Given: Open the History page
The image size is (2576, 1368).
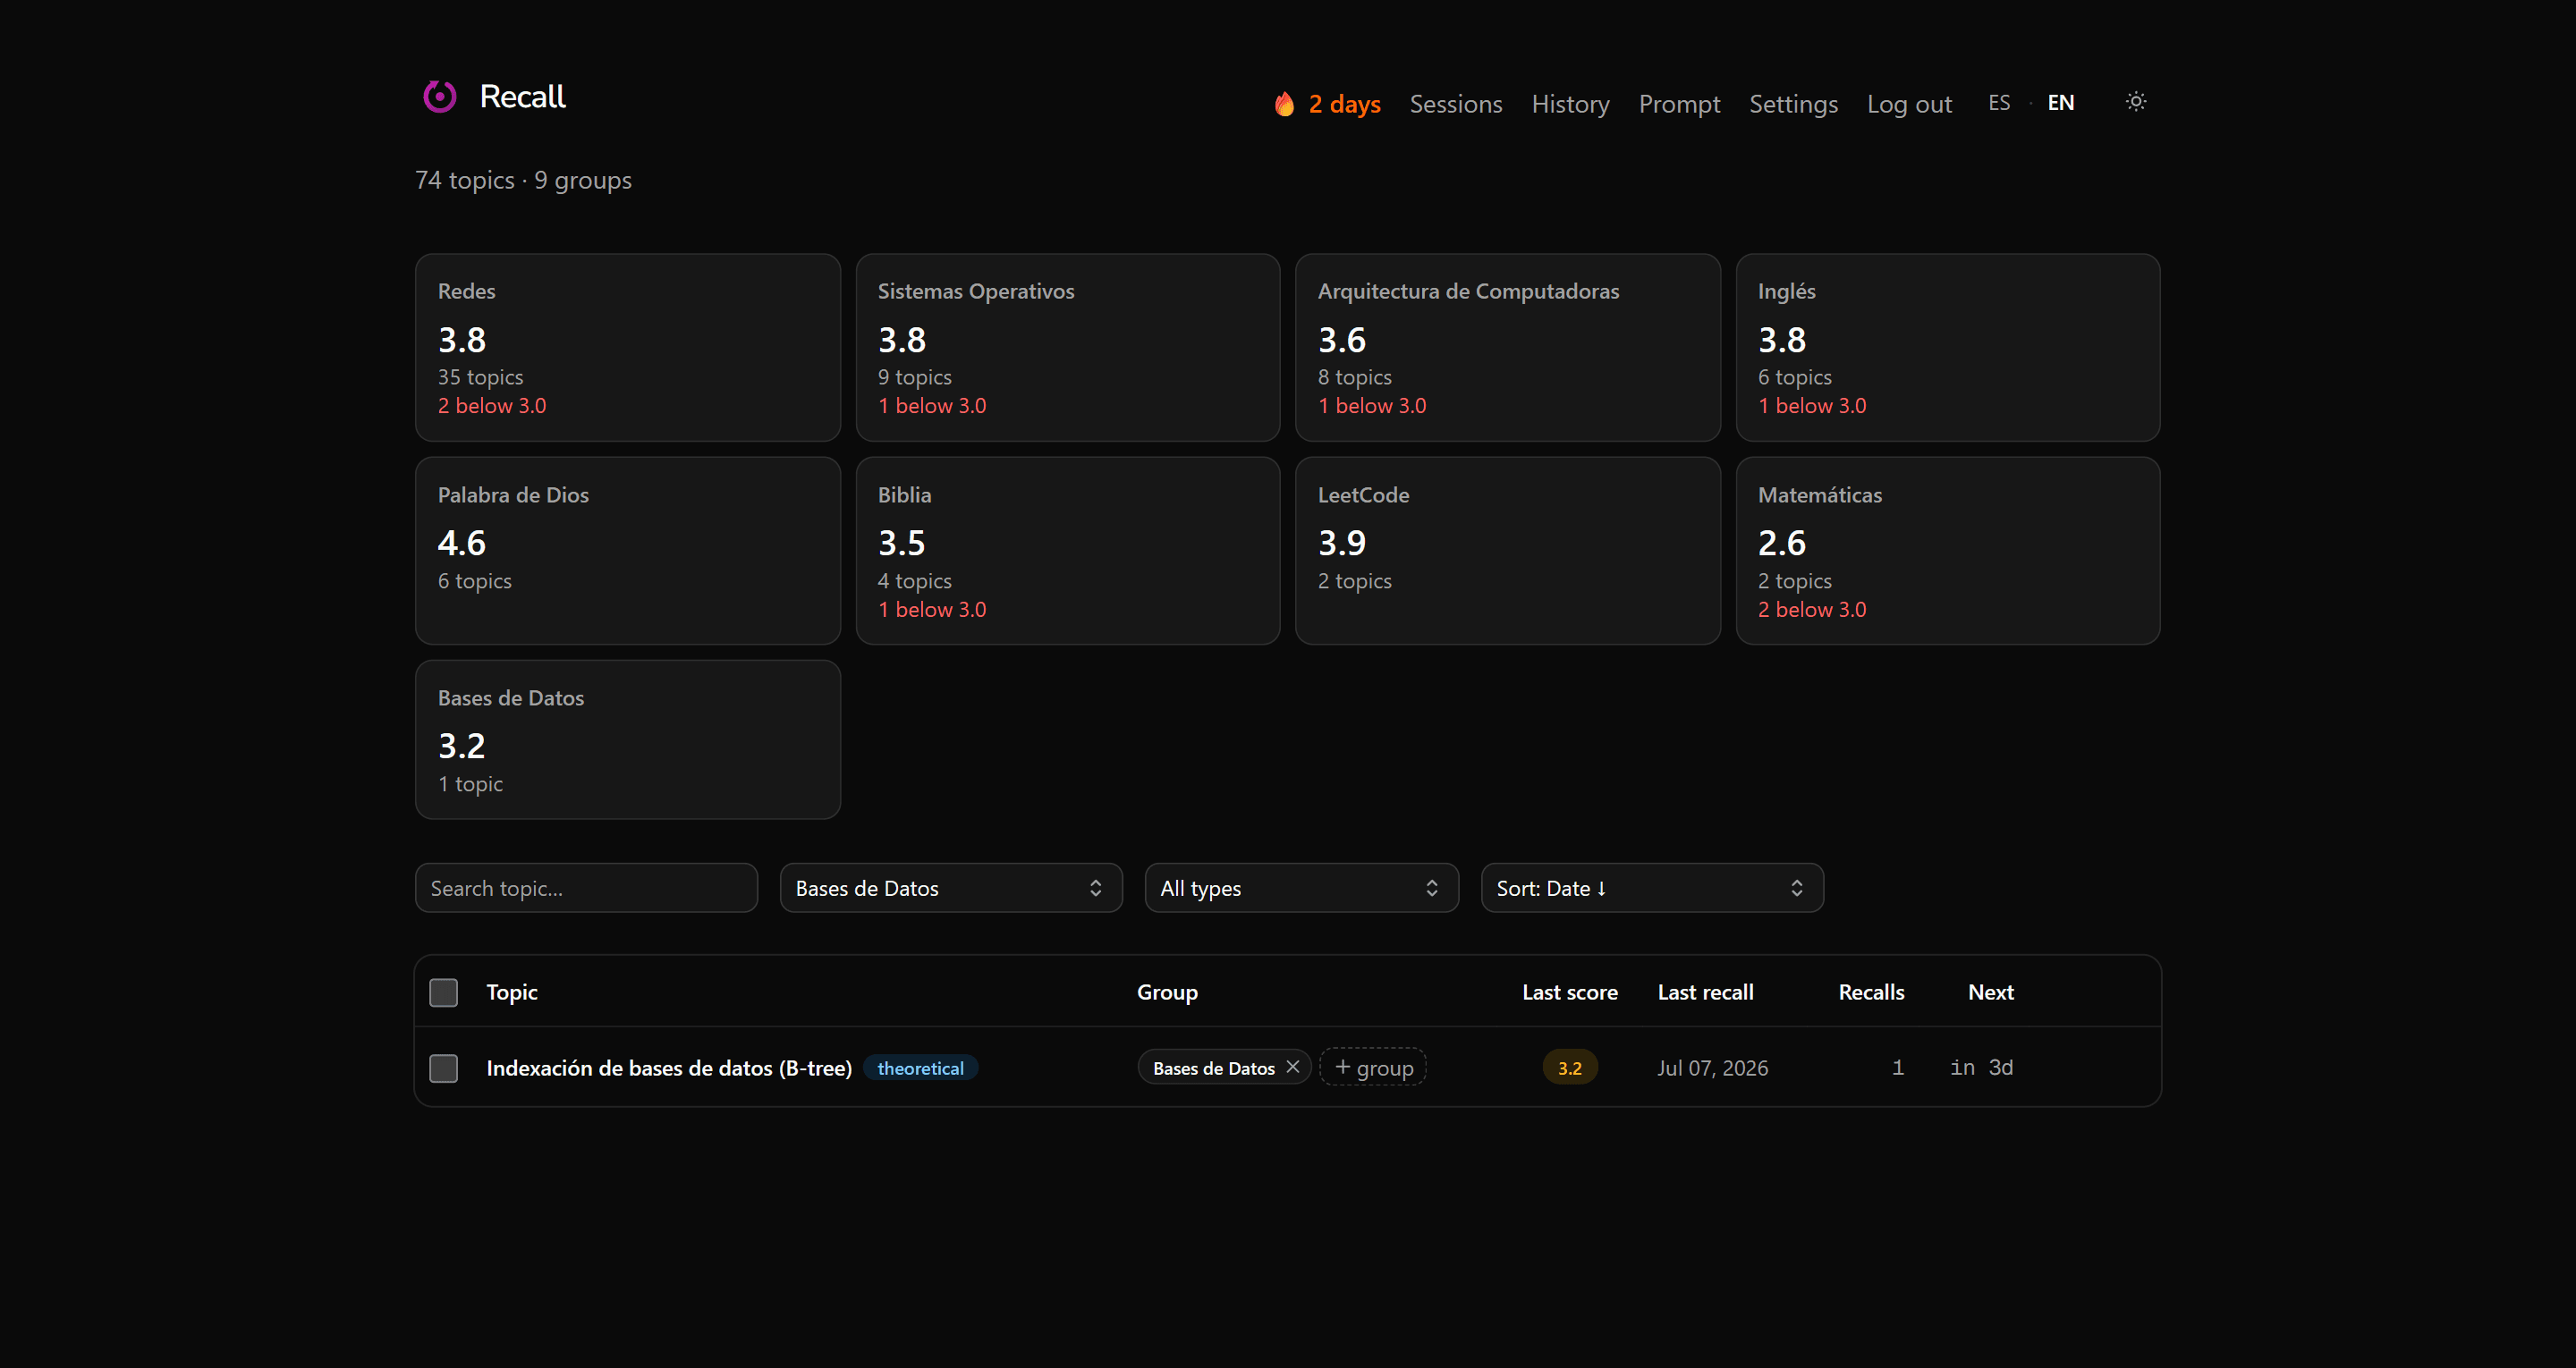Looking at the screenshot, I should coord(1570,104).
